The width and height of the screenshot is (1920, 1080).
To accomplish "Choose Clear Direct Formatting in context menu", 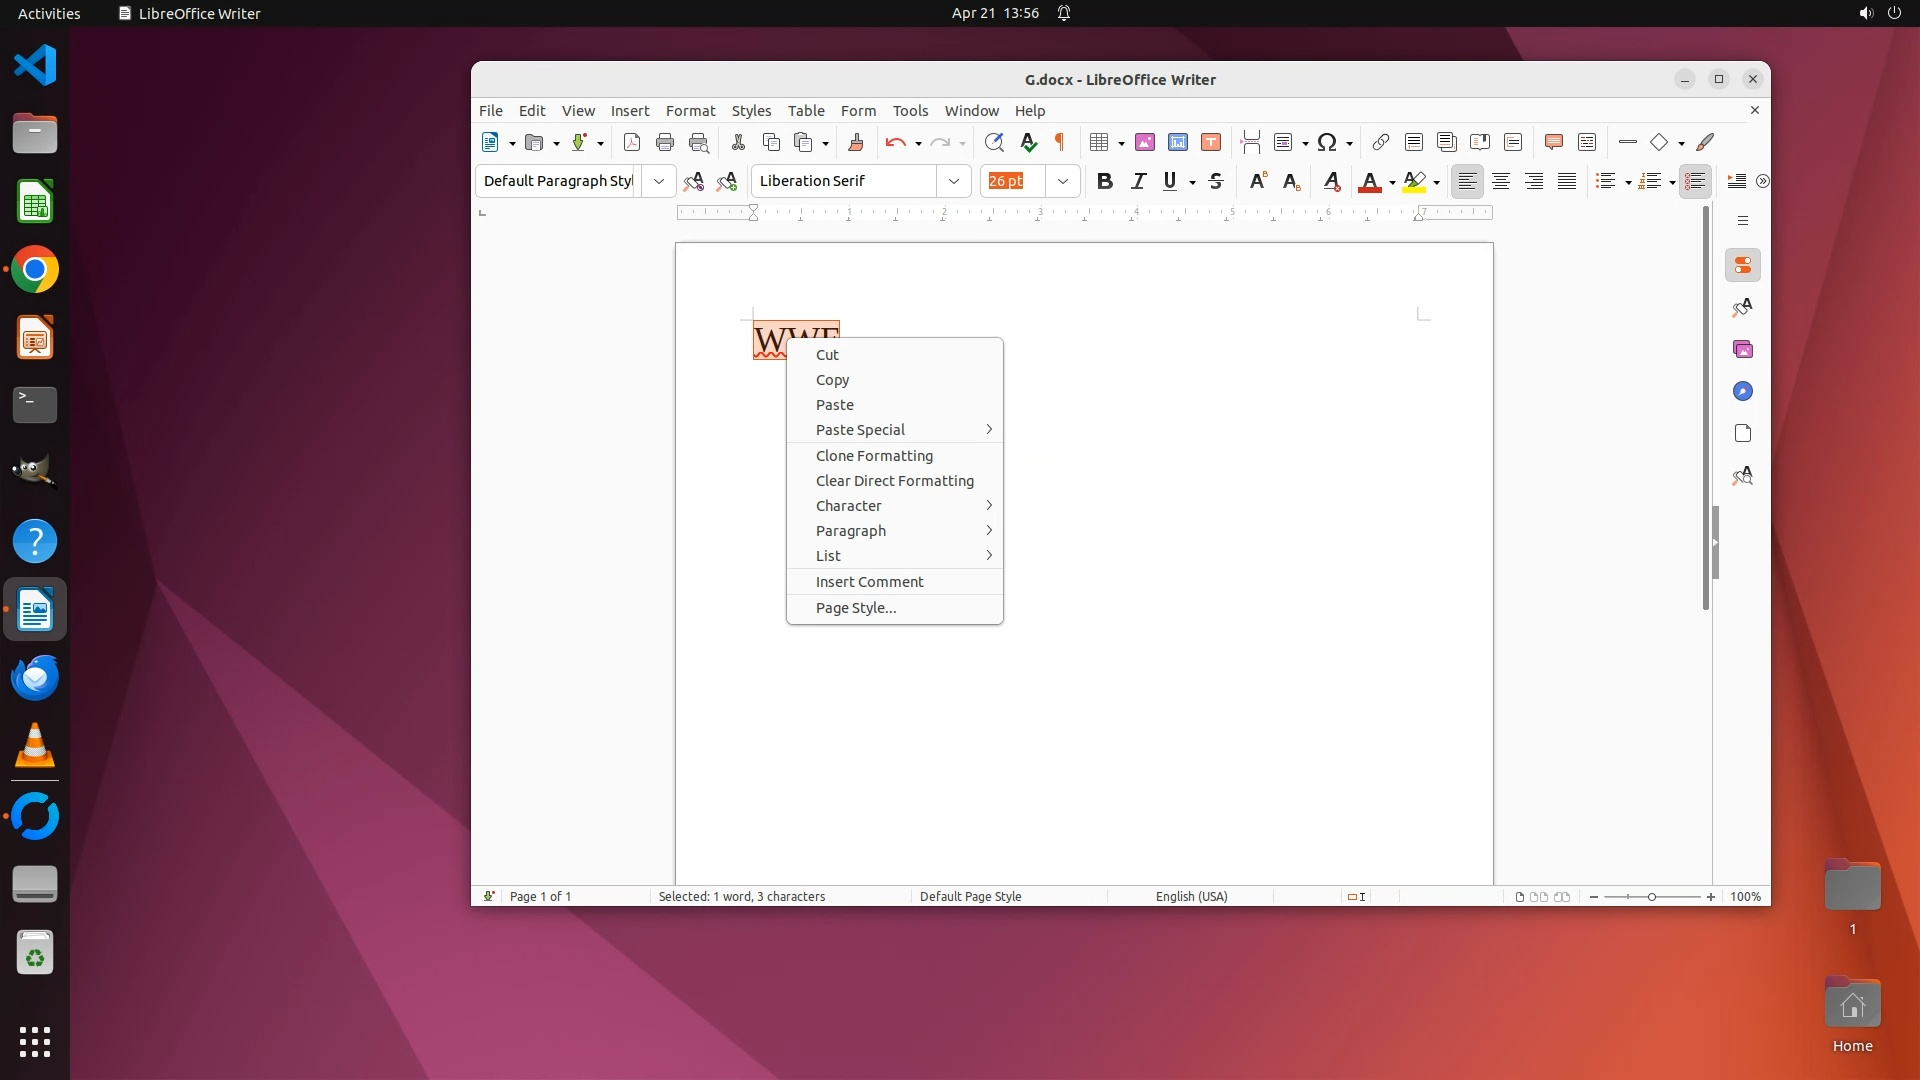I will 894,481.
